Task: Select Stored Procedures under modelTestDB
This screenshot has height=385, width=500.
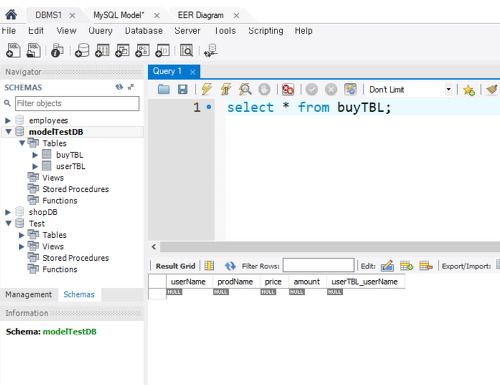Action: pos(76,189)
